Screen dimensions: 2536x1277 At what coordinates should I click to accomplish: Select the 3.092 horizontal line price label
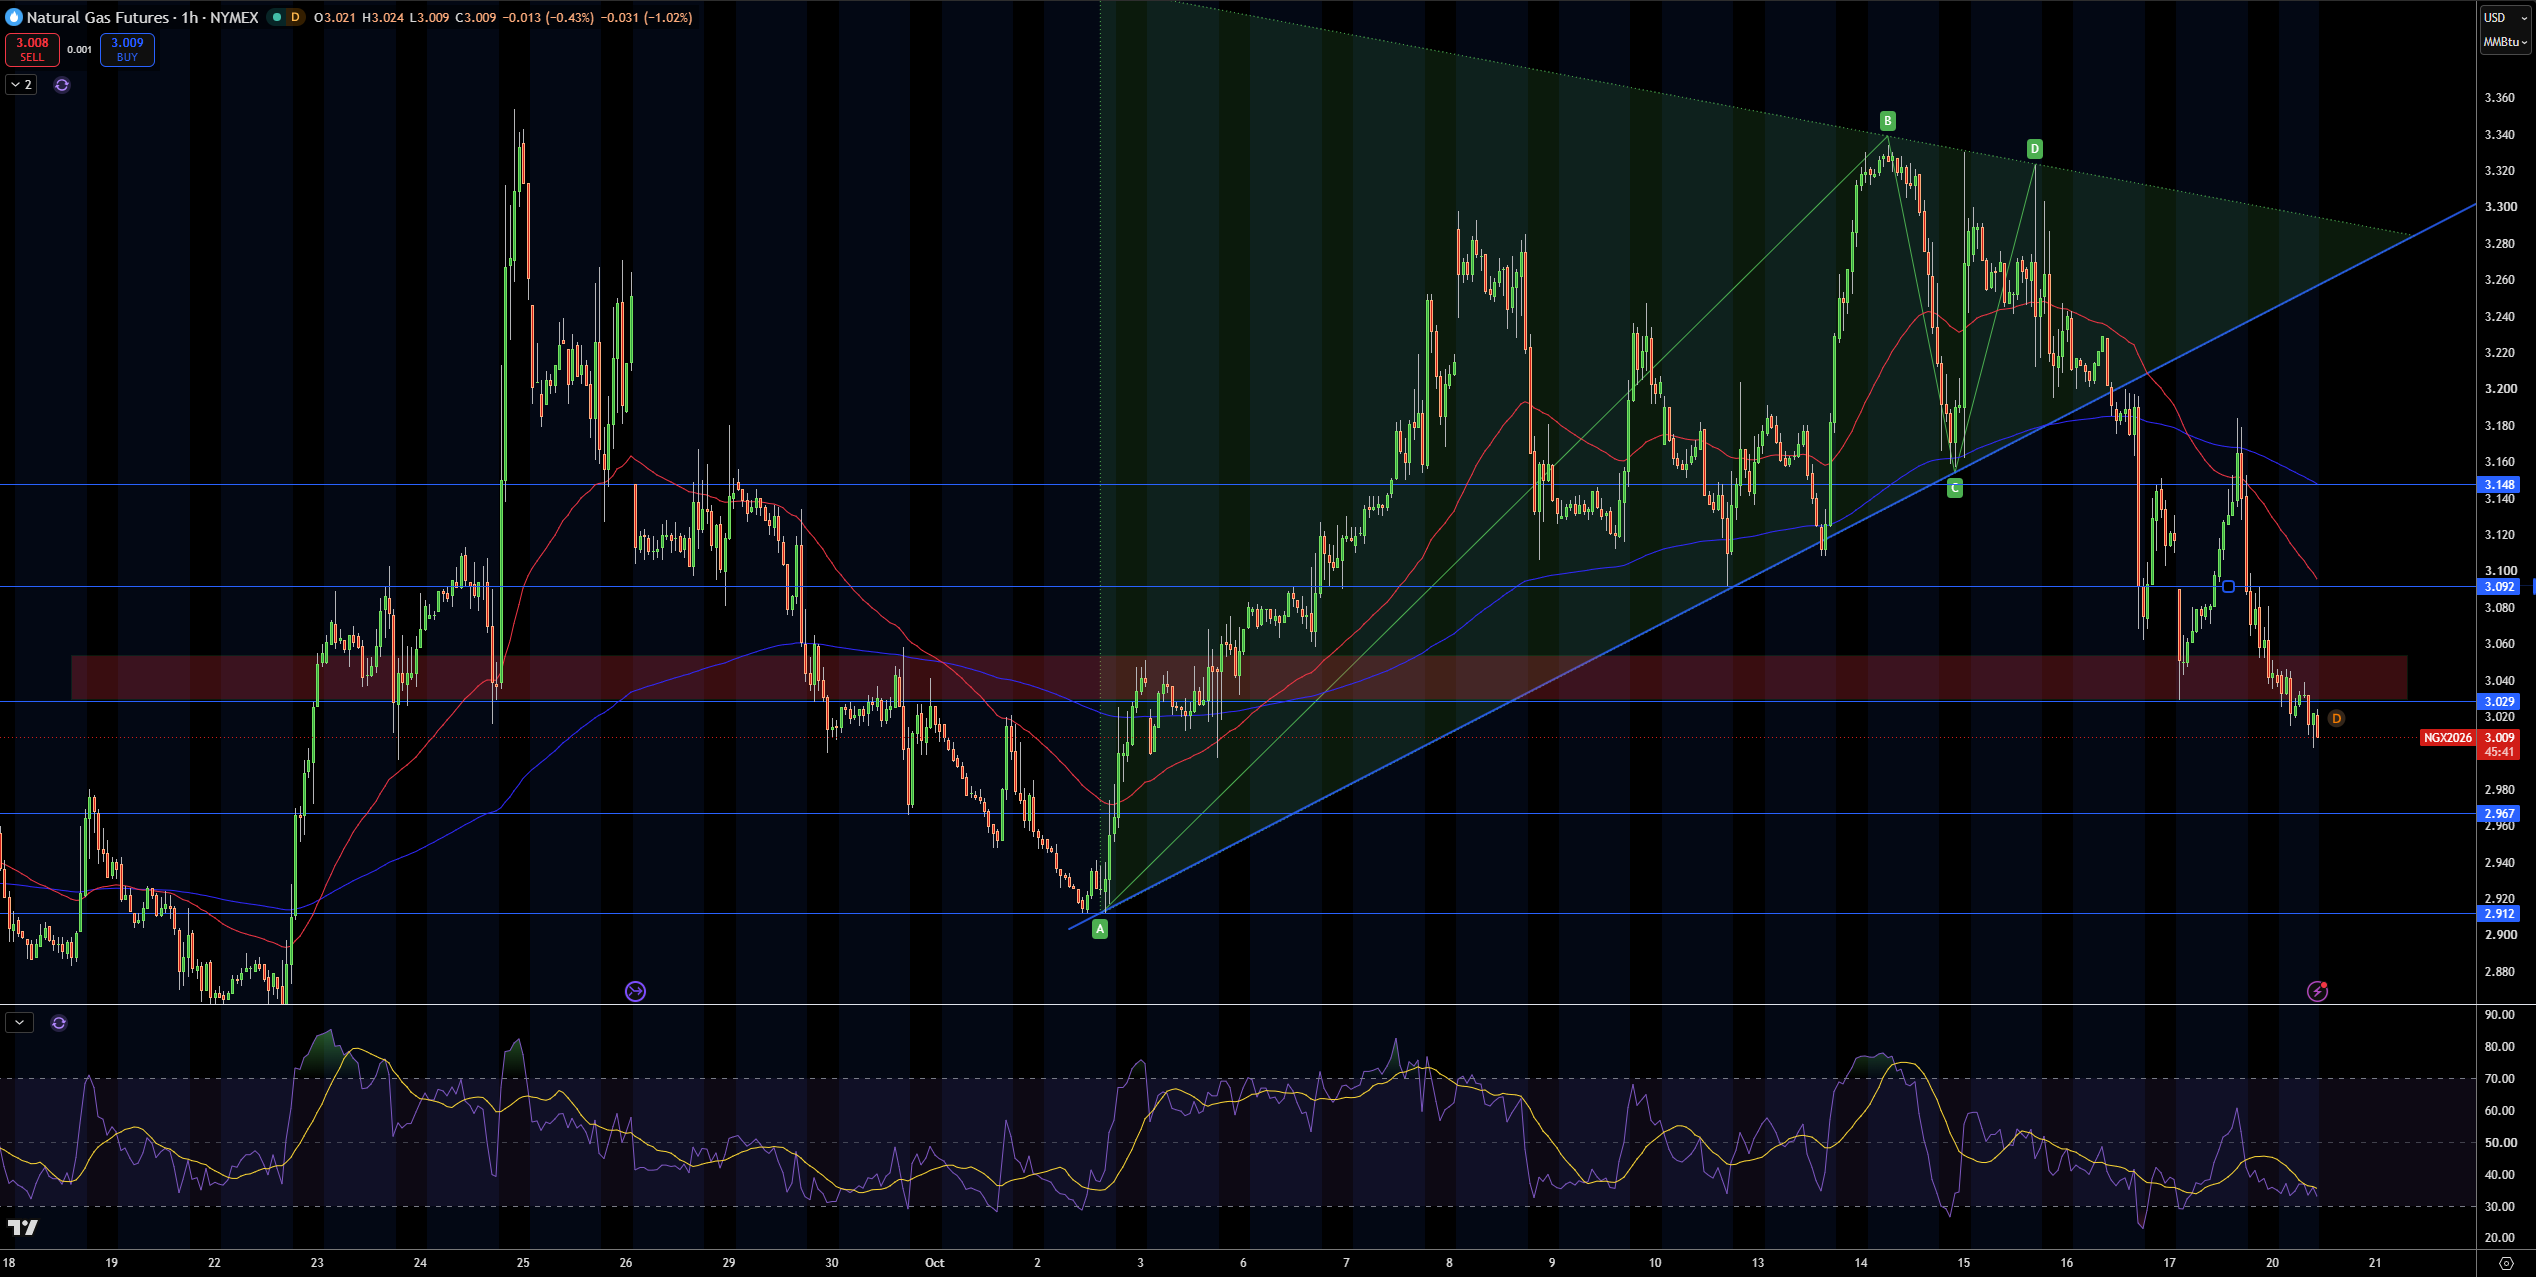point(2499,587)
